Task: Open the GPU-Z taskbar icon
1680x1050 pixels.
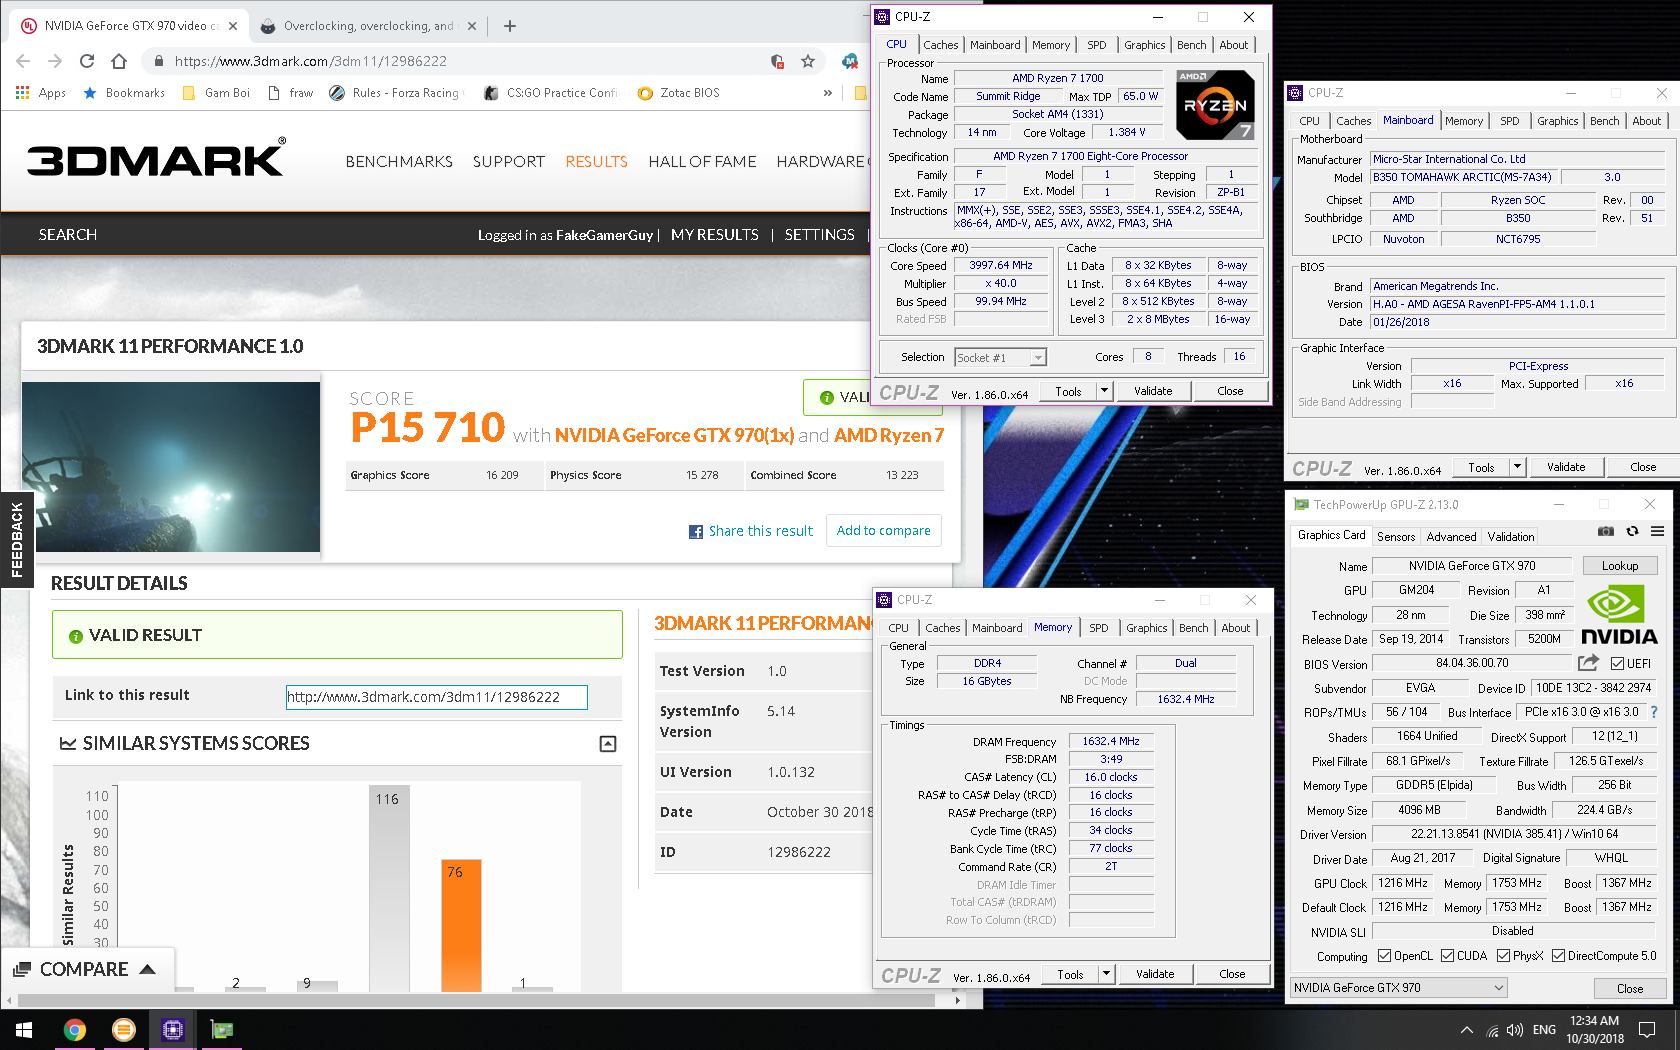Action: pos(222,1029)
